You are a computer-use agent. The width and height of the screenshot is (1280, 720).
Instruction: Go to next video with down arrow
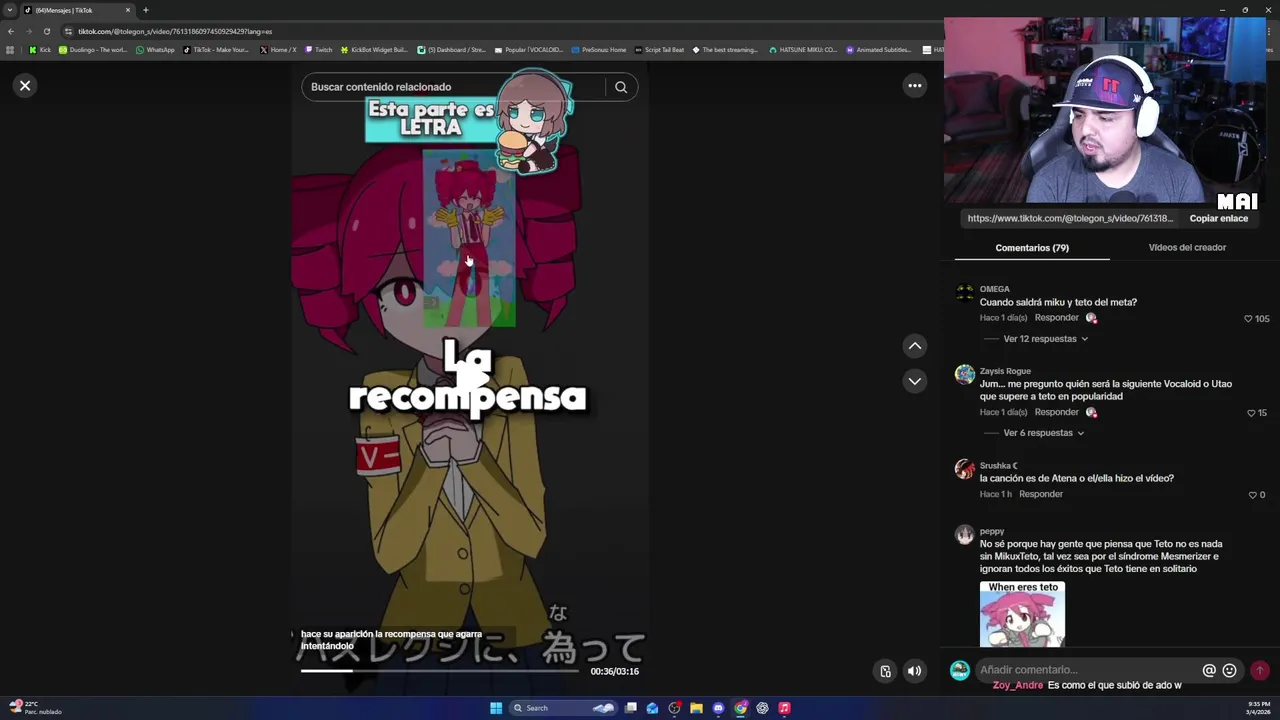pyautogui.click(x=914, y=381)
